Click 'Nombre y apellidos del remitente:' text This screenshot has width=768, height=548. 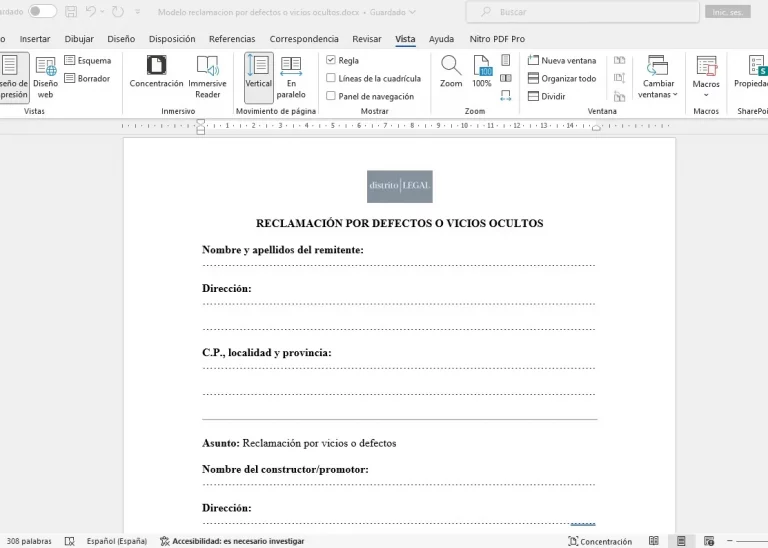click(283, 250)
